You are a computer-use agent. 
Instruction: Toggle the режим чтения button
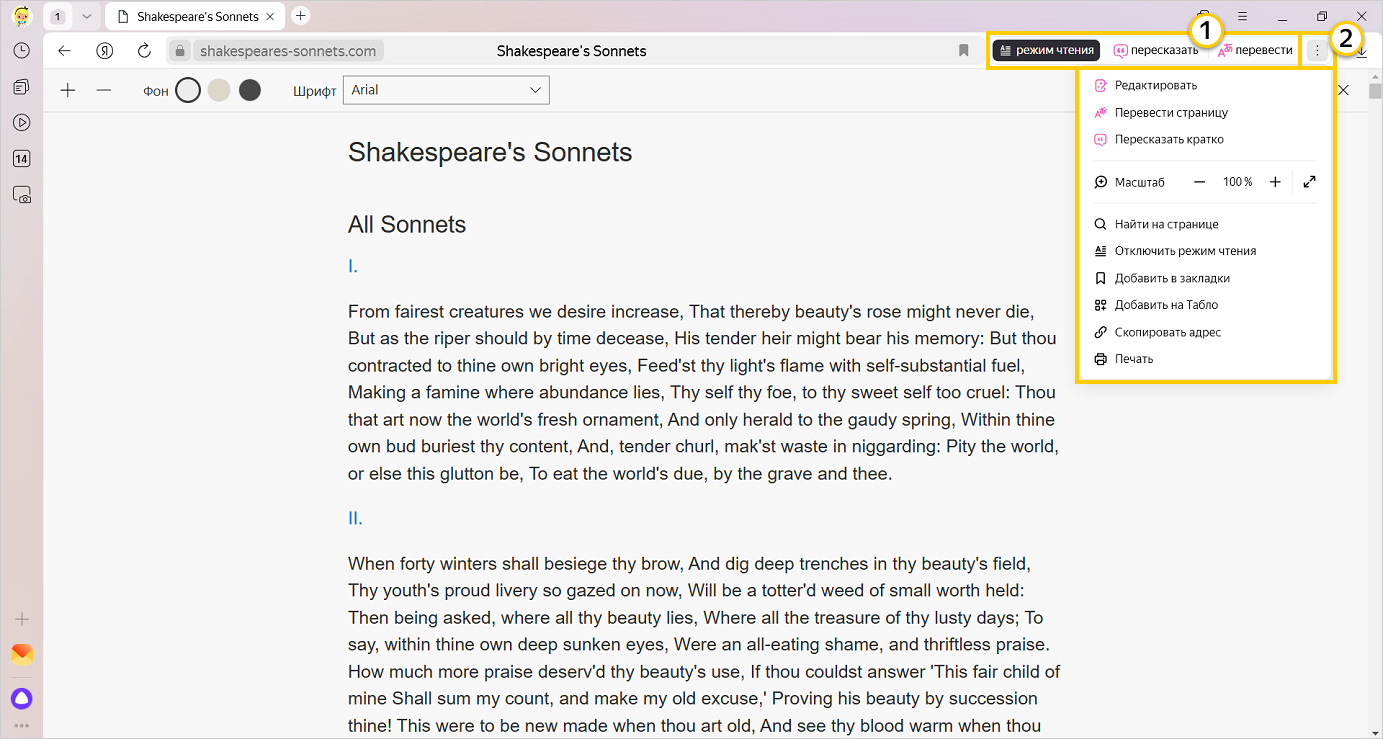tap(1046, 50)
